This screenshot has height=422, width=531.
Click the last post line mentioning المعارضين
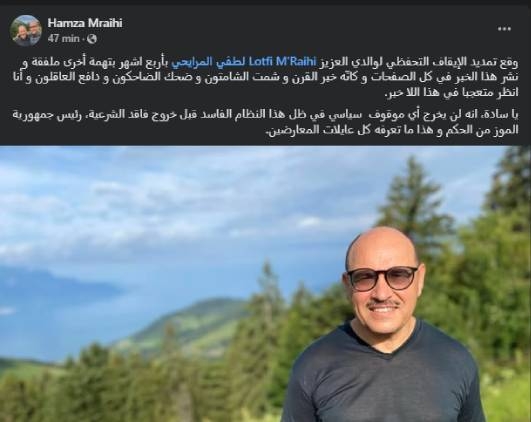393,129
